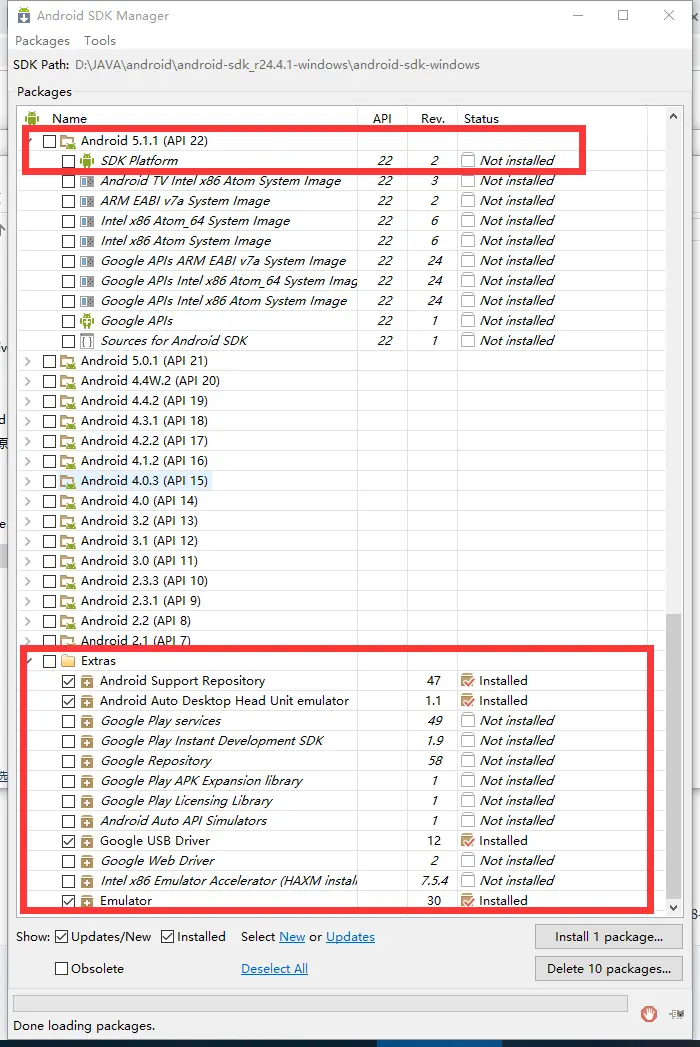Click Install 1 package button
Screen dimensions: 700x1047
(608, 937)
